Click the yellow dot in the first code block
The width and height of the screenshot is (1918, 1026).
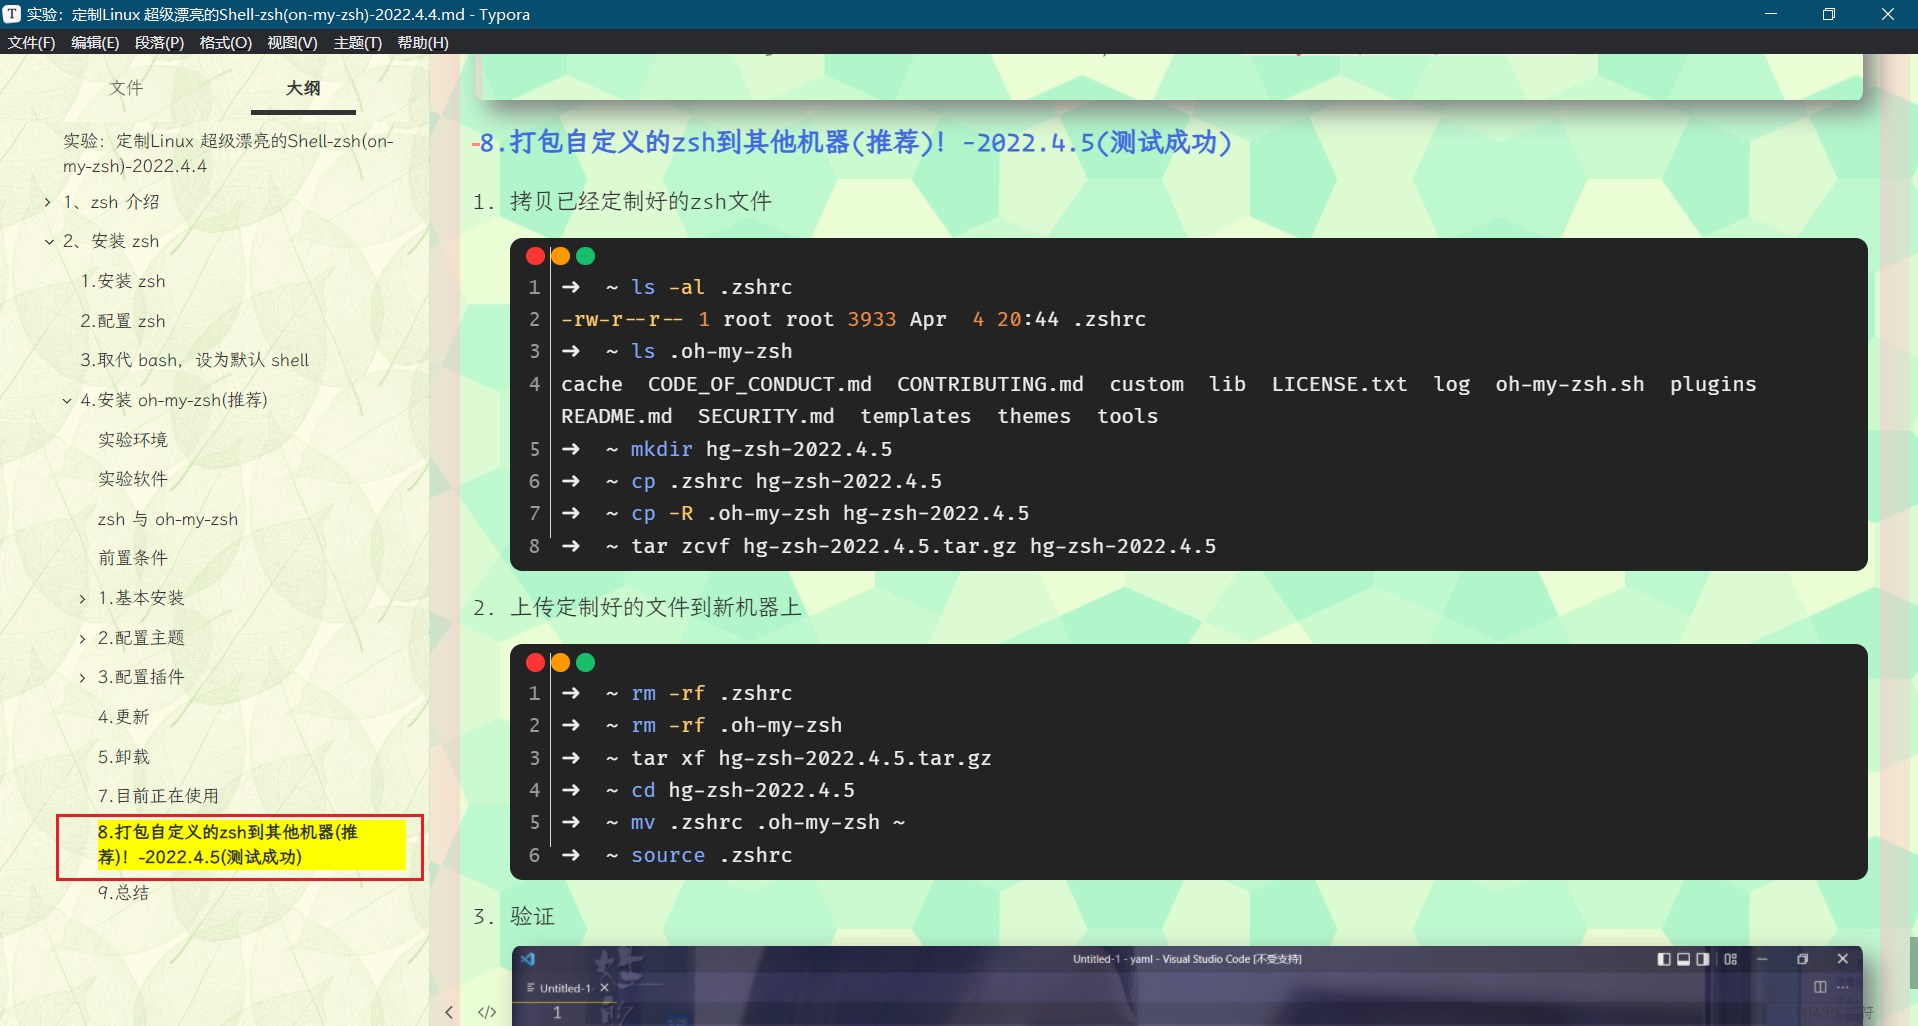coord(560,256)
